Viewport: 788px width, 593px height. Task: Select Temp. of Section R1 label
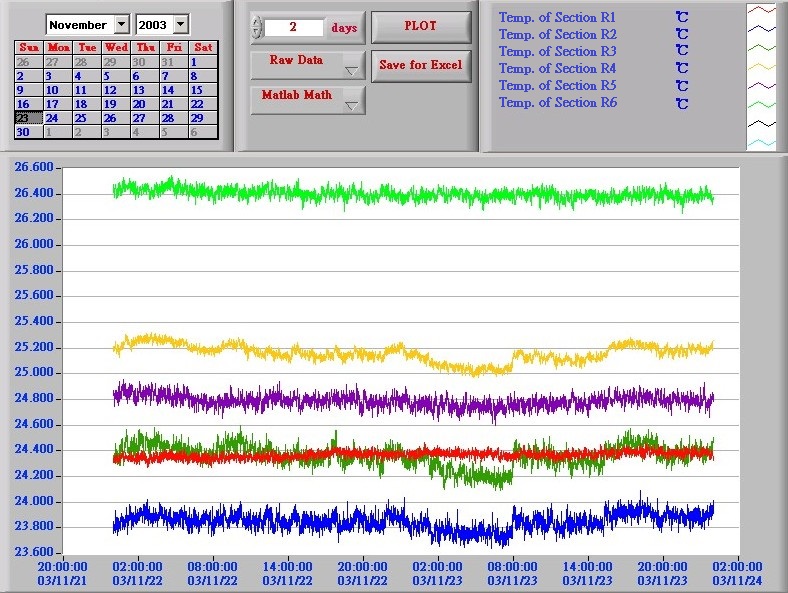(x=557, y=17)
